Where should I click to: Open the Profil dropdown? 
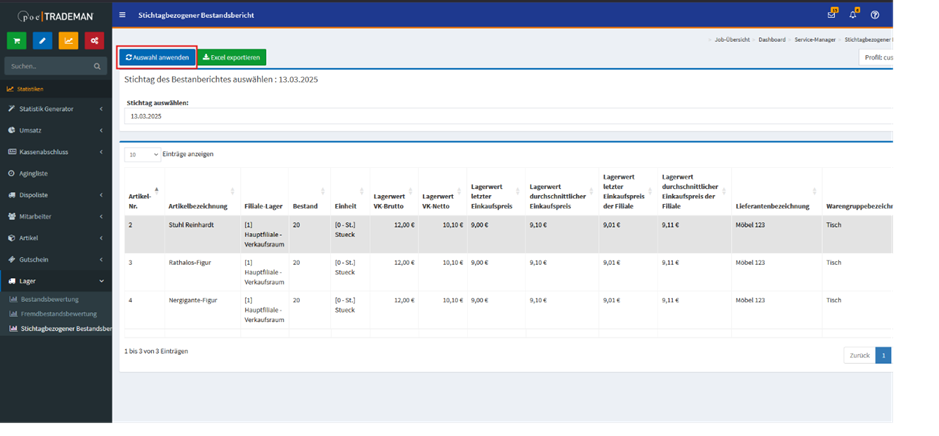tap(876, 57)
